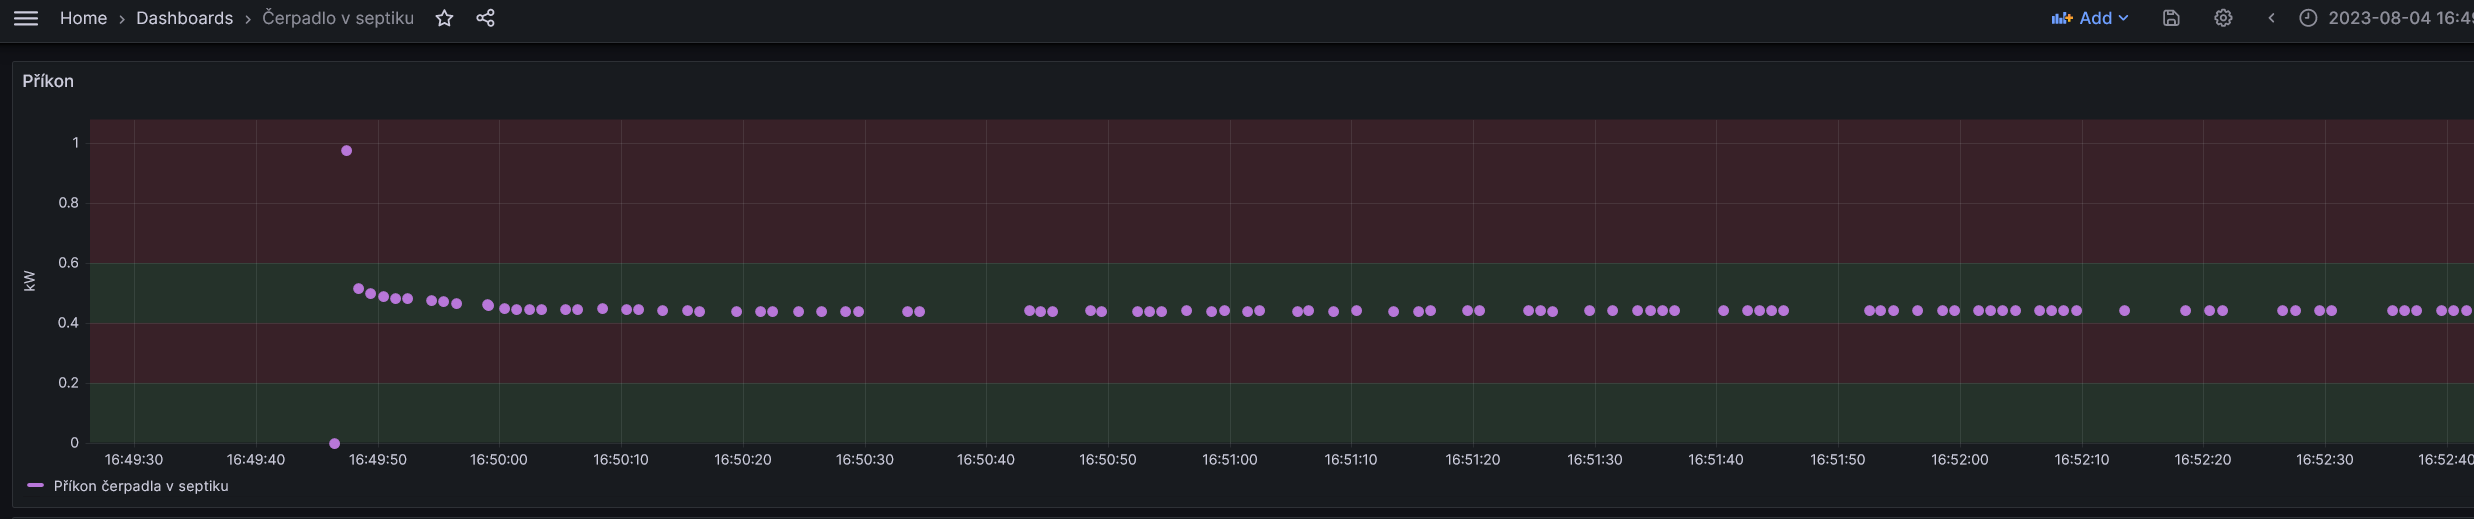Image resolution: width=2474 pixels, height=519 pixels.
Task: Share the dashboard via share icon
Action: [485, 18]
